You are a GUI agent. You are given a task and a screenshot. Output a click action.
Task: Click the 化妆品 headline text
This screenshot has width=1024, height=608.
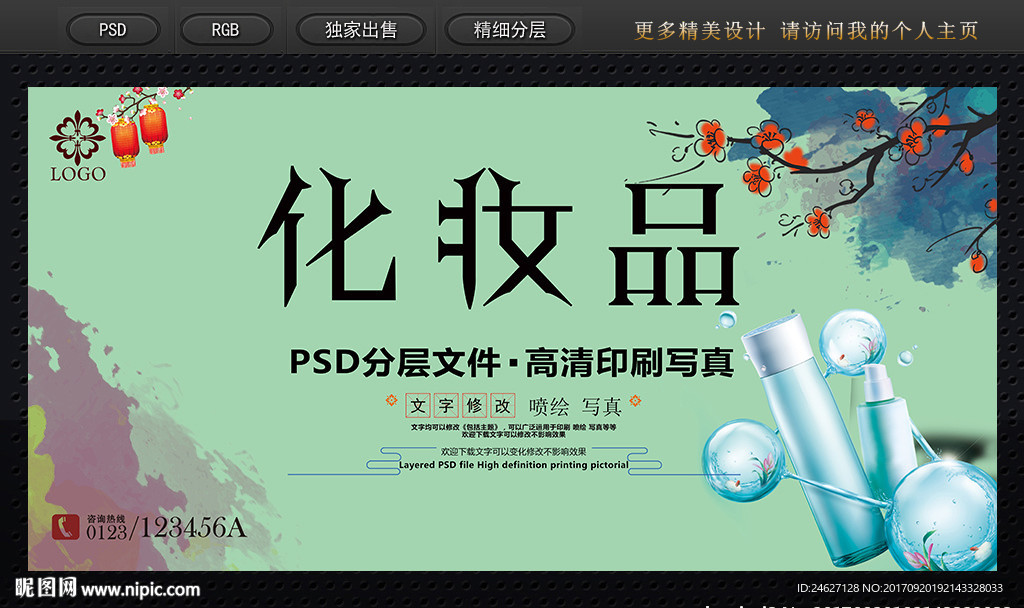498,237
